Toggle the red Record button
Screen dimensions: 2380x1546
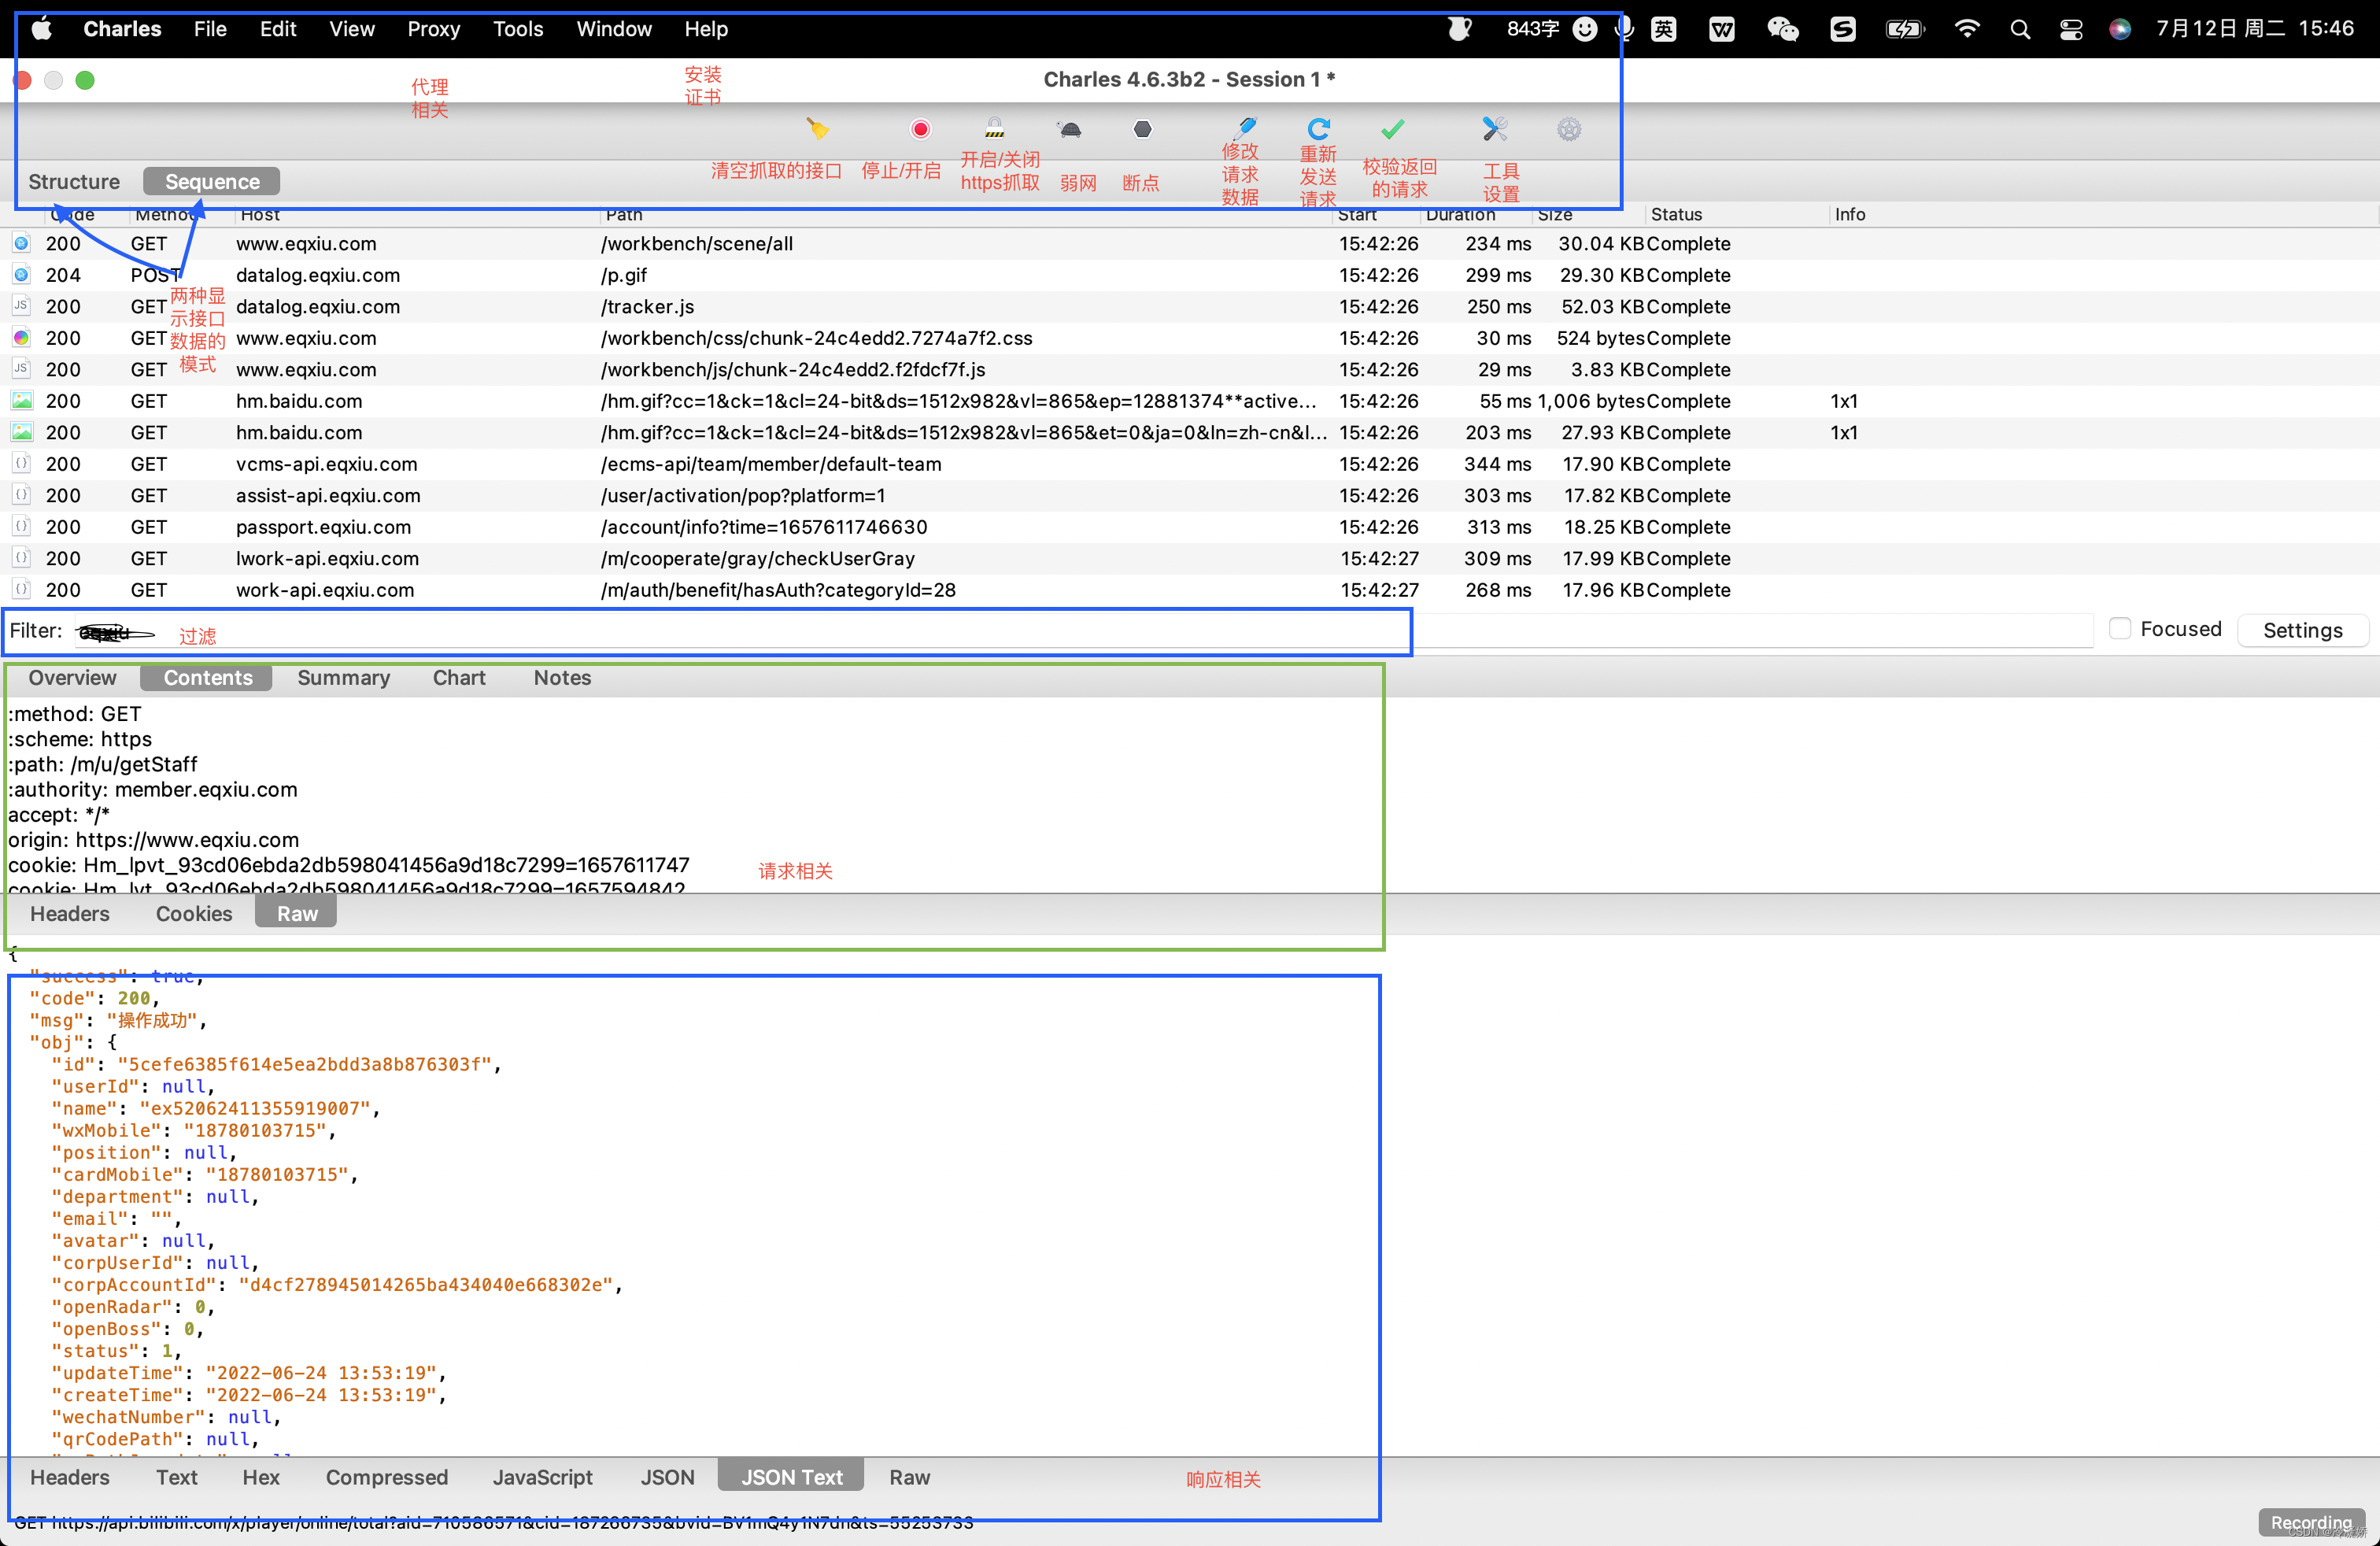click(920, 129)
